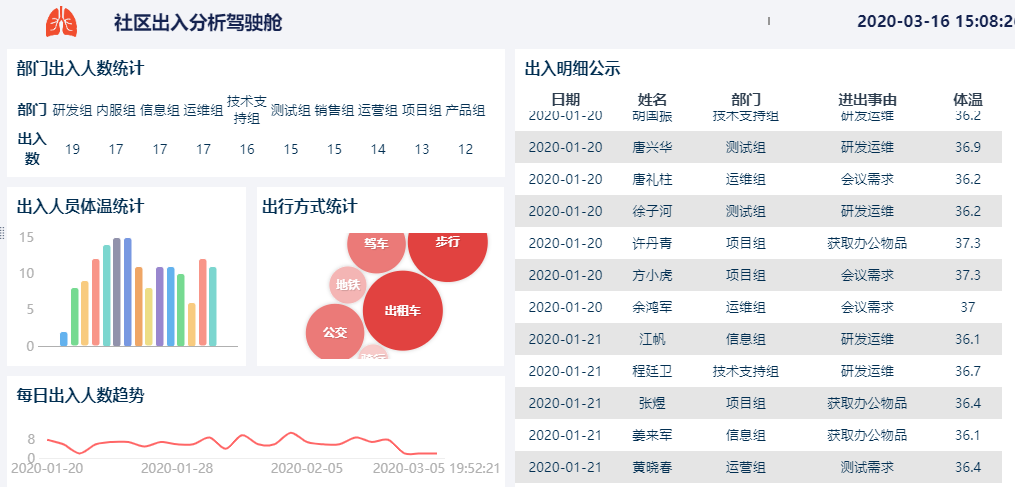Screen dimensions: 1015x487
Task: Click 测试需求 reason in 黄晓春 row
Action: (867, 467)
